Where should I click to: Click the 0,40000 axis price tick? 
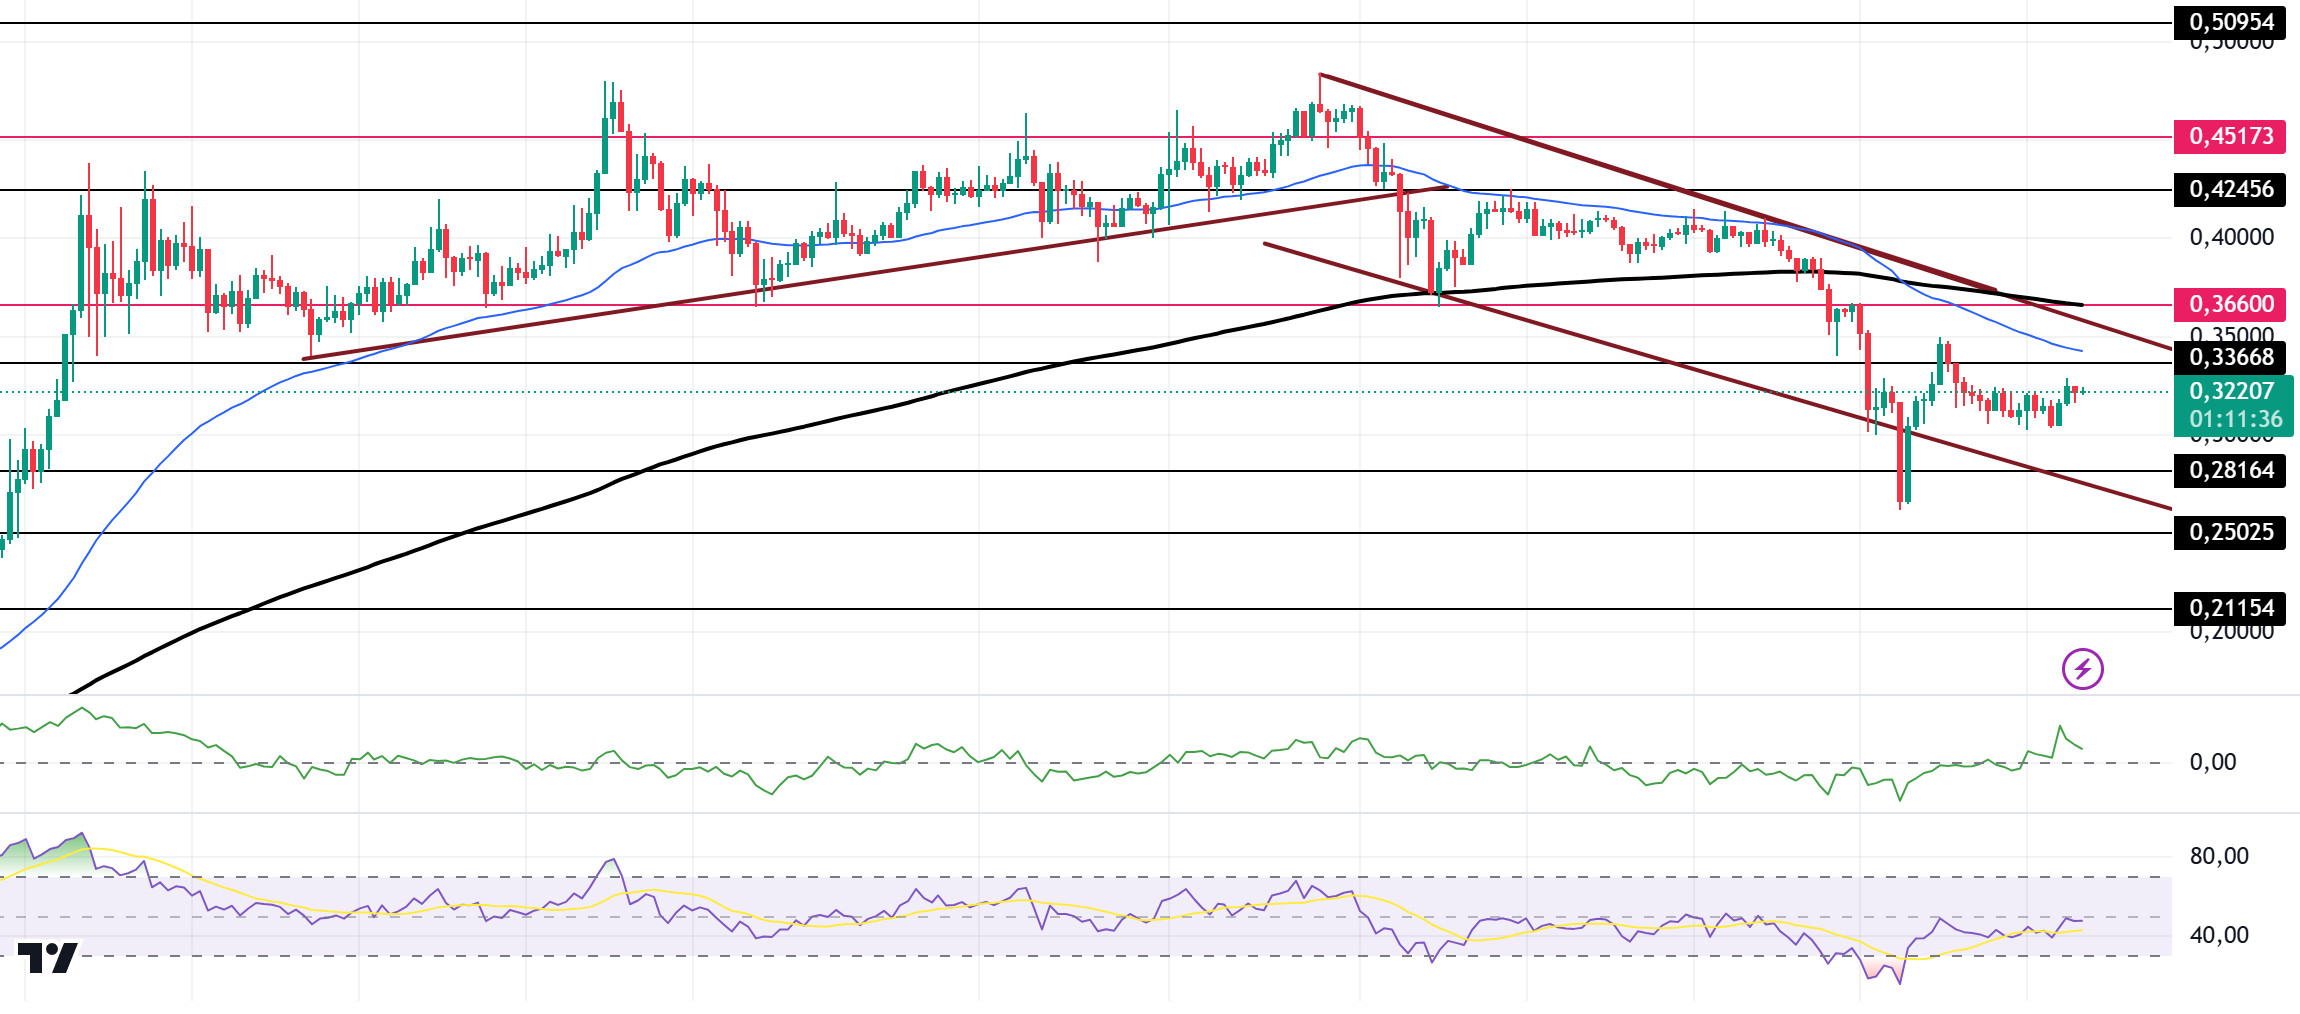pyautogui.click(x=2231, y=237)
